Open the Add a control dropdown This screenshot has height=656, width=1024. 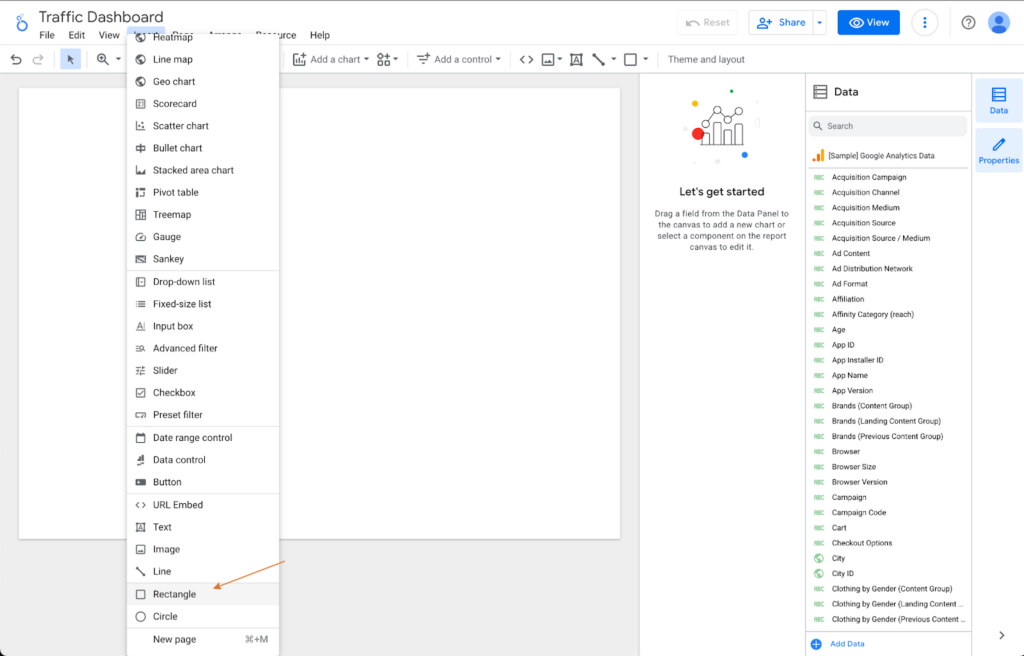pos(459,59)
